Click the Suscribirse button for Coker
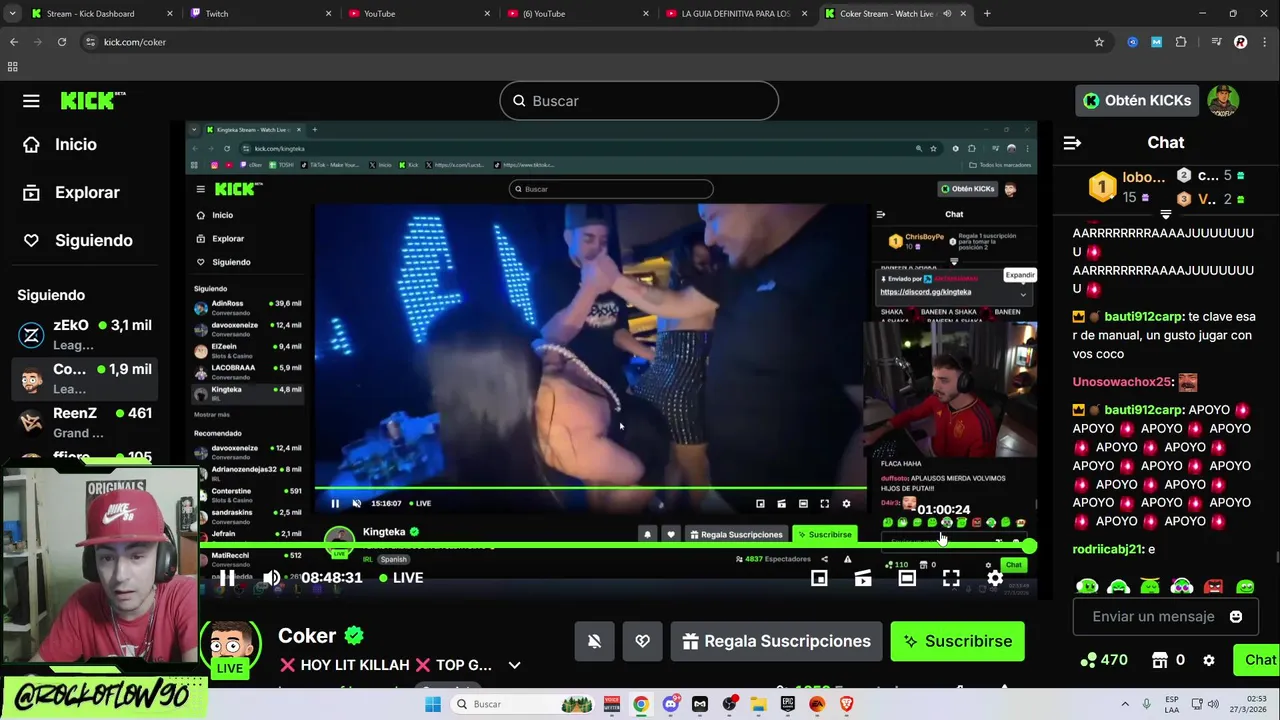The height and width of the screenshot is (720, 1280). (958, 641)
